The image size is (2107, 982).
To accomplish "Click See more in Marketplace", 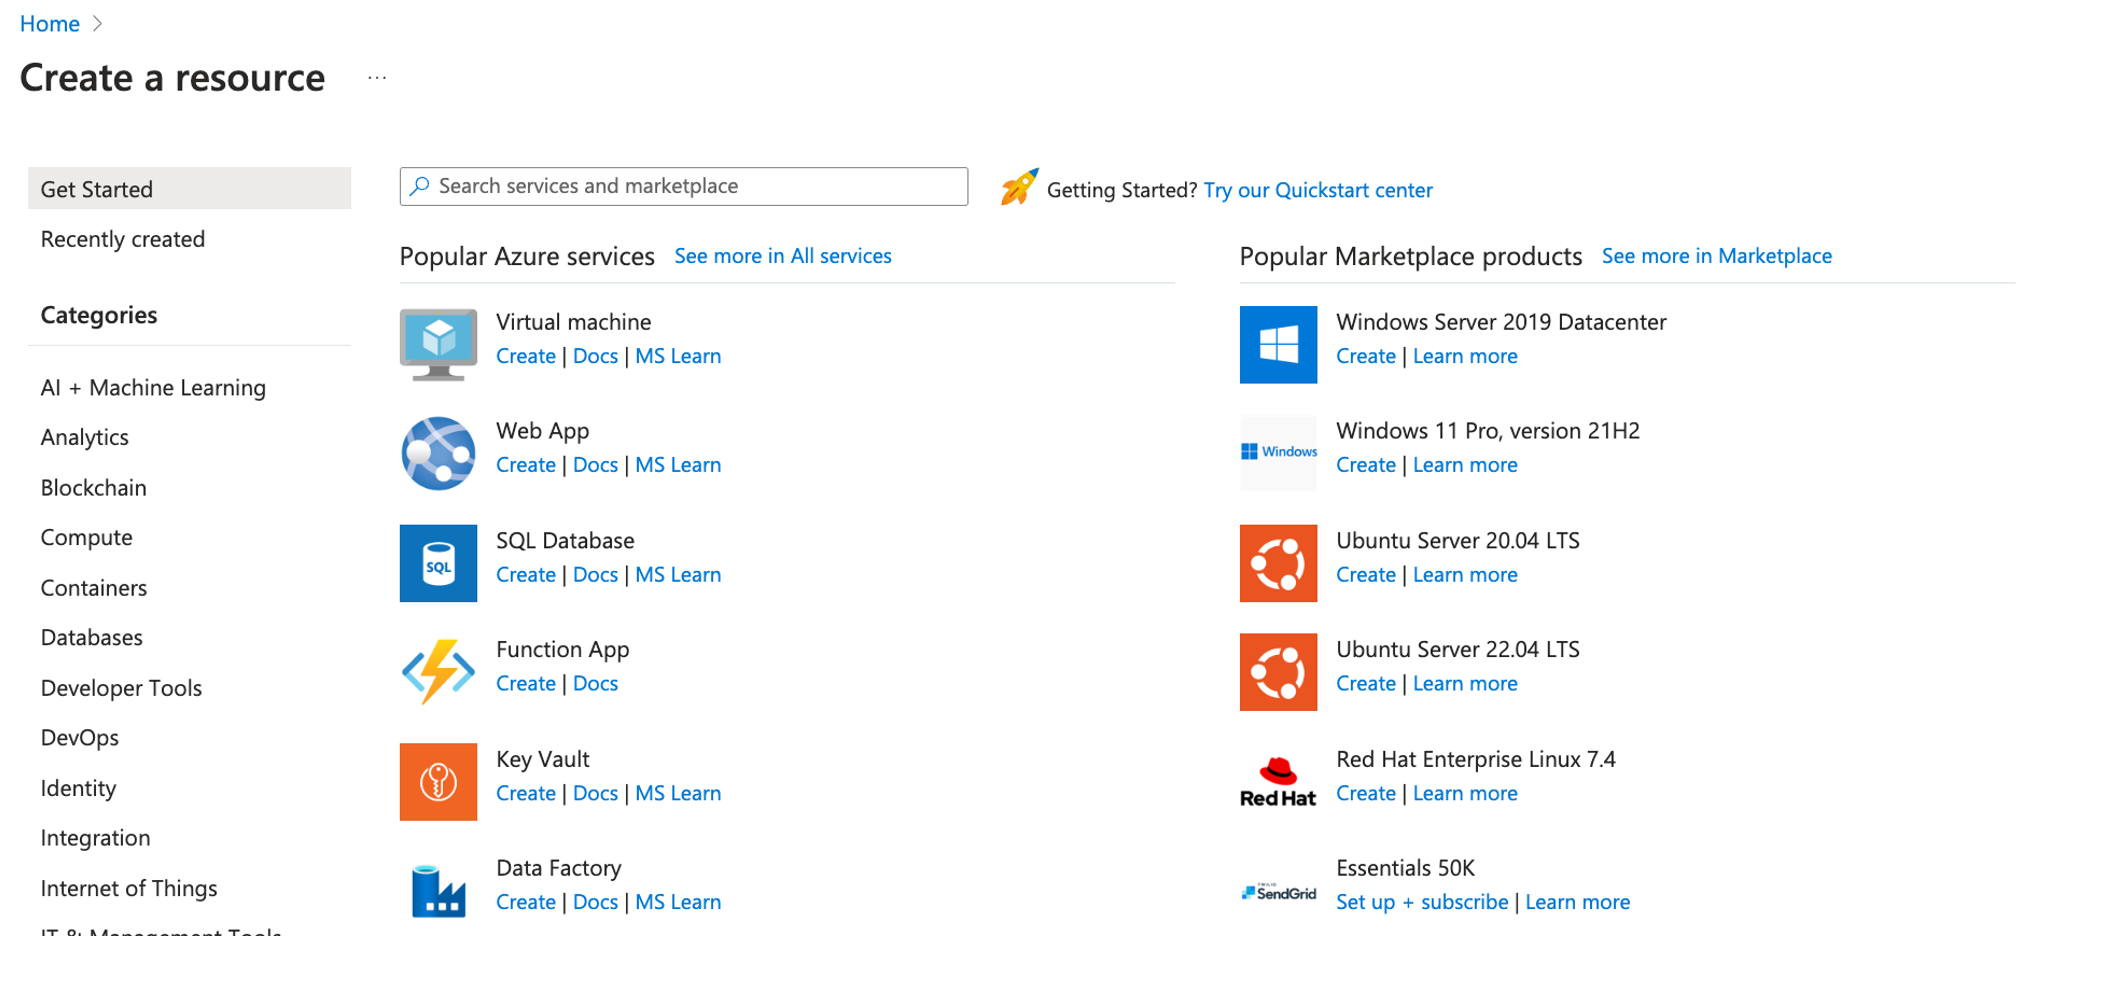I will click(1717, 256).
